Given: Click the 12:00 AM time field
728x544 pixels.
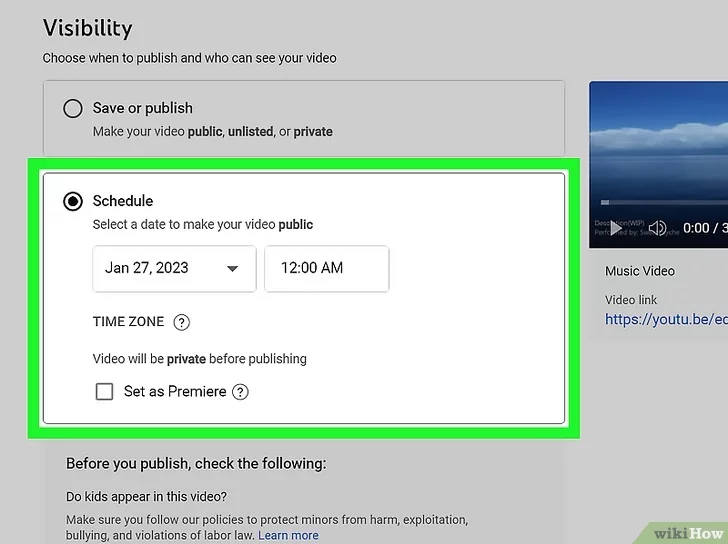Looking at the screenshot, I should [326, 268].
